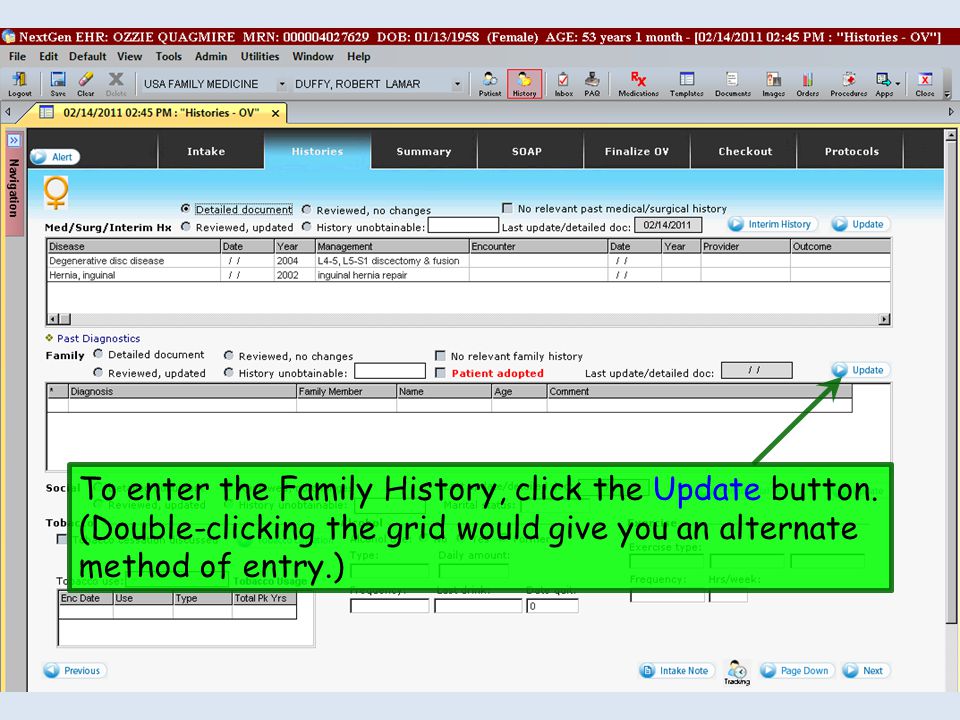Viewport: 960px width, 720px height.
Task: Open the Procedures toolbar icon
Action: [x=849, y=84]
